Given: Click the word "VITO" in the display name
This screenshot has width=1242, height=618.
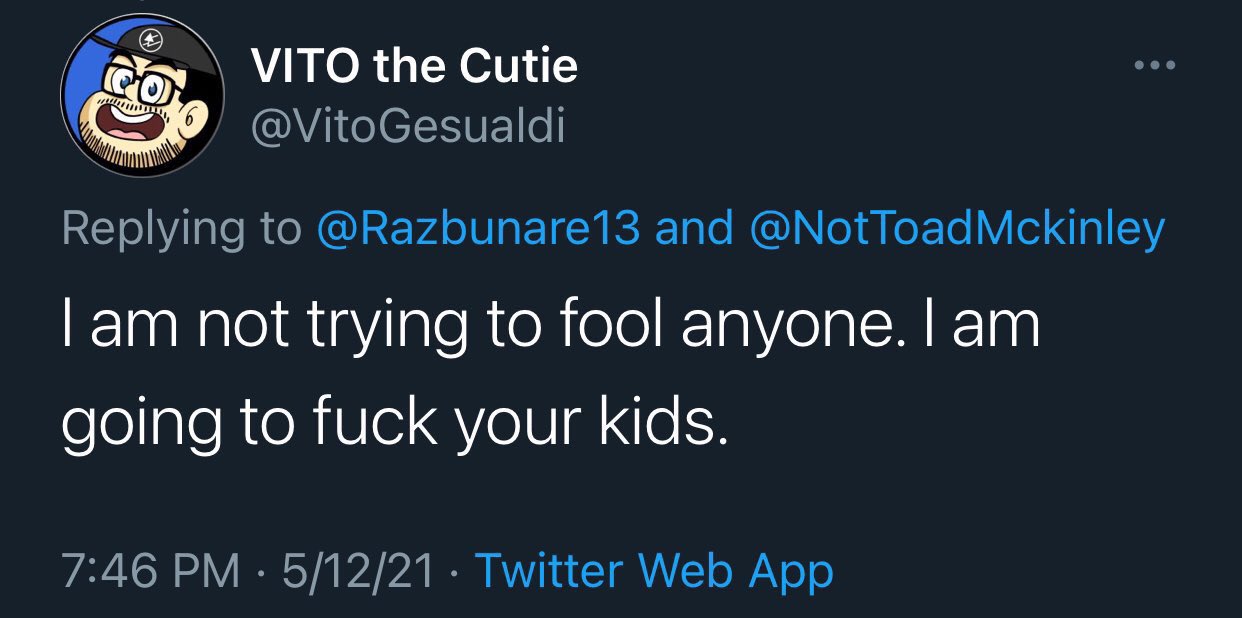Looking at the screenshot, I should [304, 67].
